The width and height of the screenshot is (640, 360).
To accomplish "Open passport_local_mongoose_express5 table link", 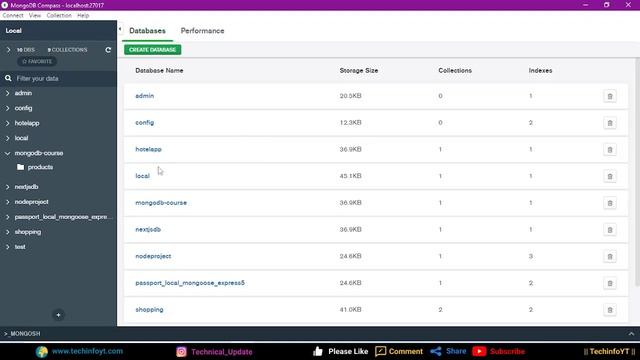I will [x=190, y=283].
